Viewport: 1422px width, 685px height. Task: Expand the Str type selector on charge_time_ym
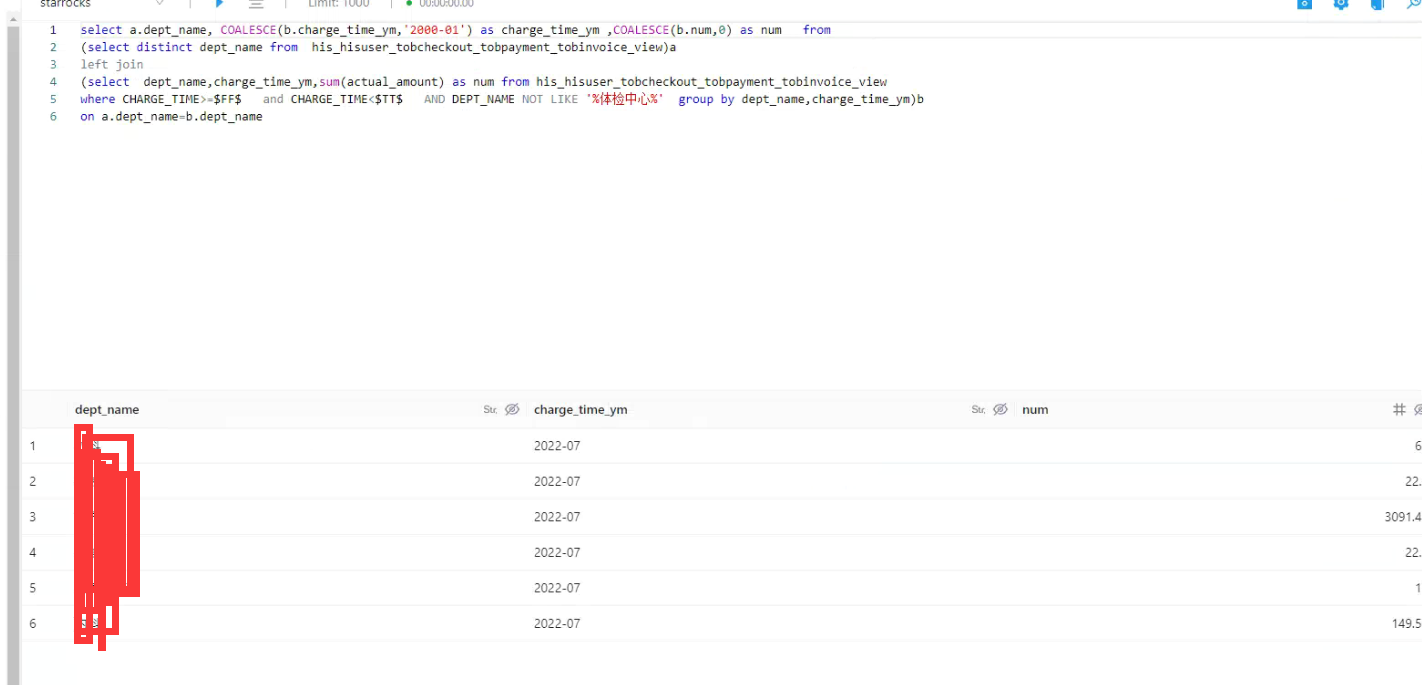(x=977, y=409)
